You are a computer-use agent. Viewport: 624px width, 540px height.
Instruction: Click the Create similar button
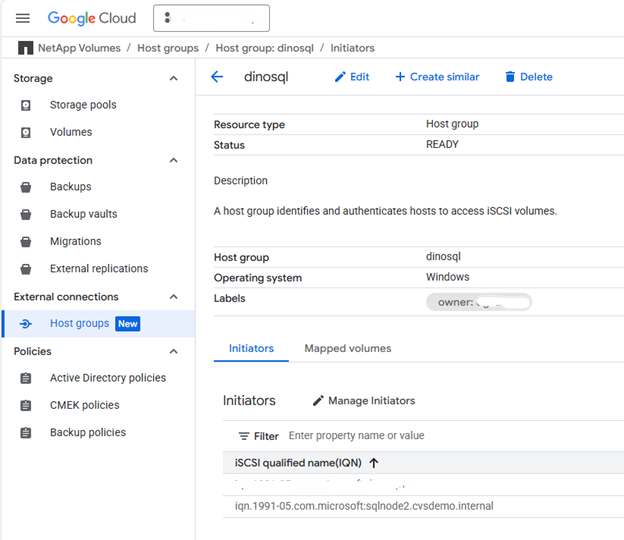[437, 77]
